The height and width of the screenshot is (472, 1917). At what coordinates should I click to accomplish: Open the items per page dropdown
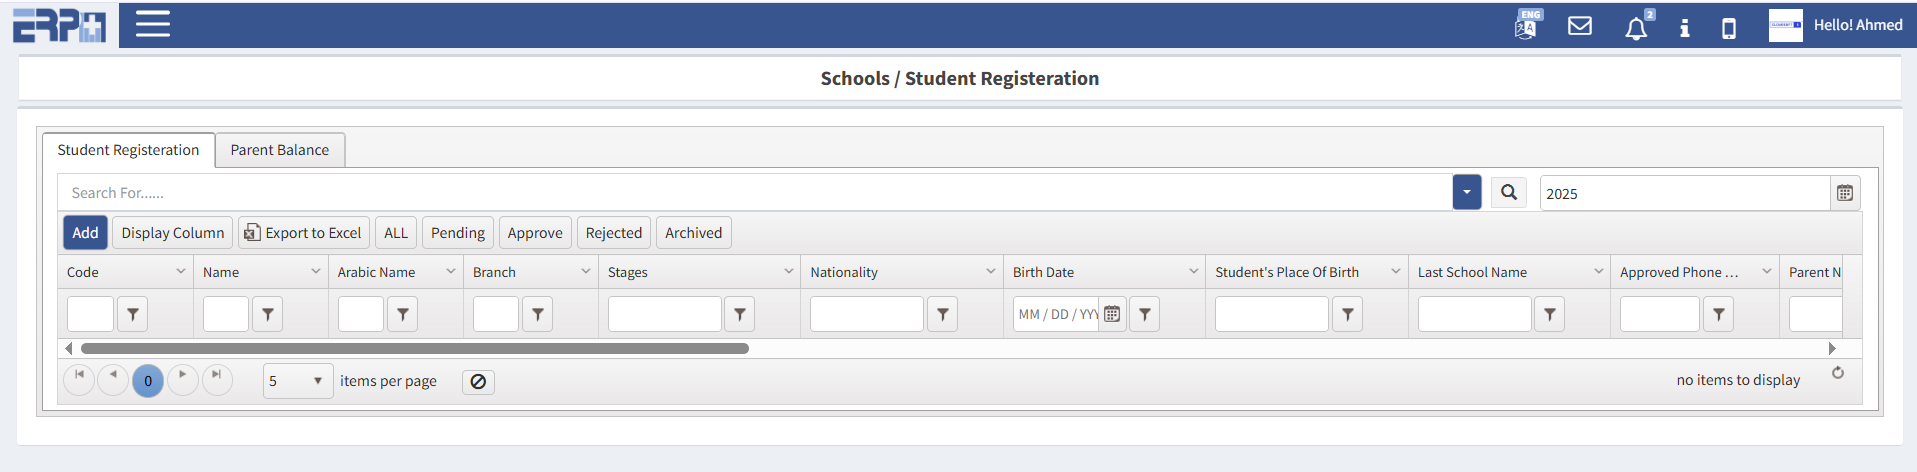tap(297, 381)
